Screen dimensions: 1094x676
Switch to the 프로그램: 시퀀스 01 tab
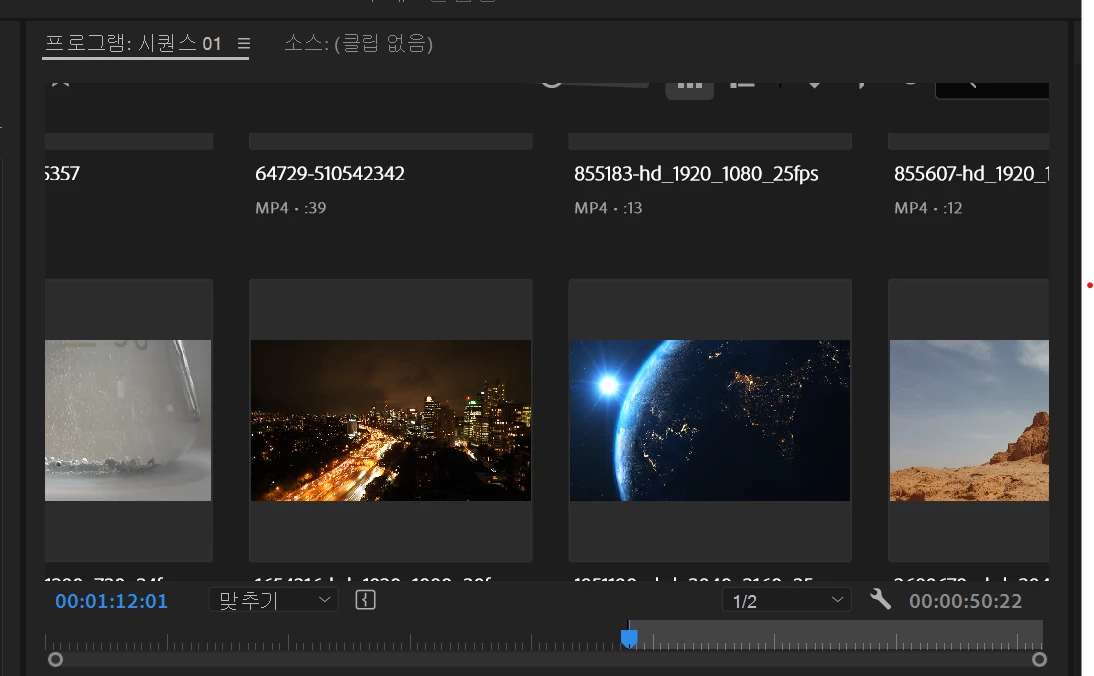pyautogui.click(x=133, y=43)
